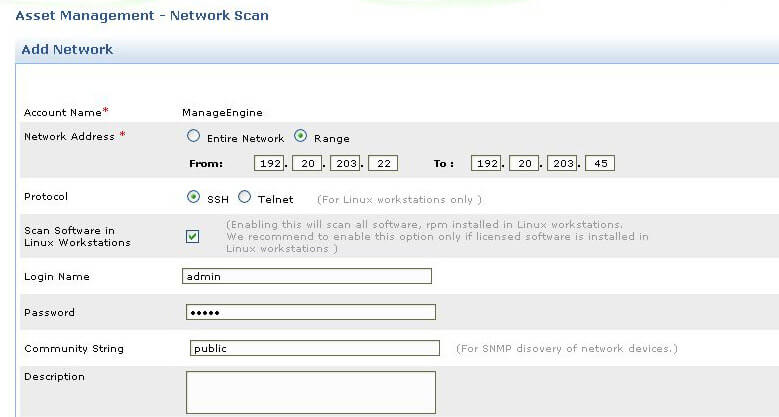
Task: Select the Entire Network radio button
Action: point(193,137)
